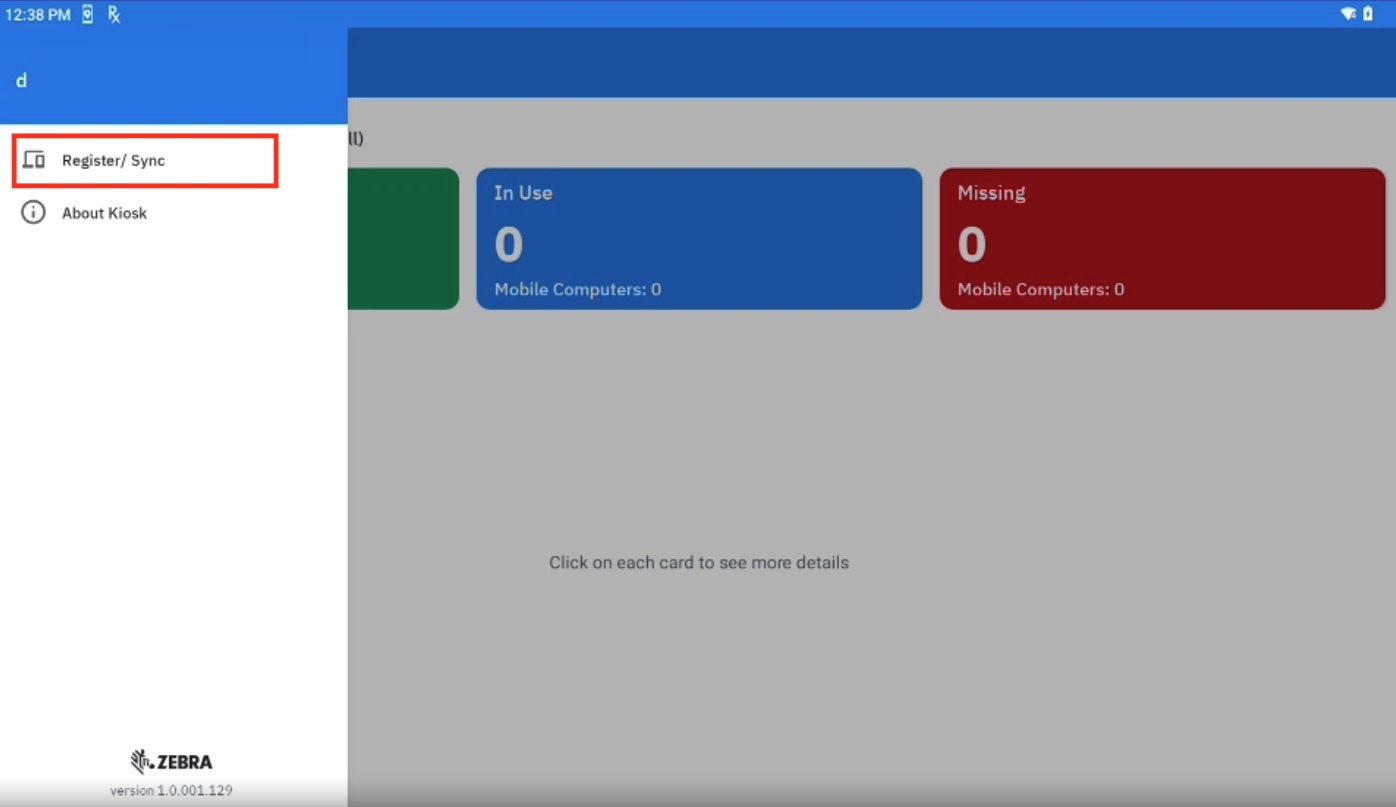The image size is (1396, 807).
Task: Click the Register/Sync devices icon
Action: 34,160
